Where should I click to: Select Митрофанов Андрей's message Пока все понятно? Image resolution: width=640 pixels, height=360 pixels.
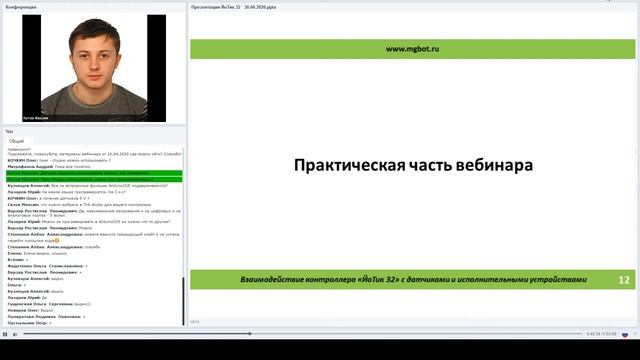(49, 167)
